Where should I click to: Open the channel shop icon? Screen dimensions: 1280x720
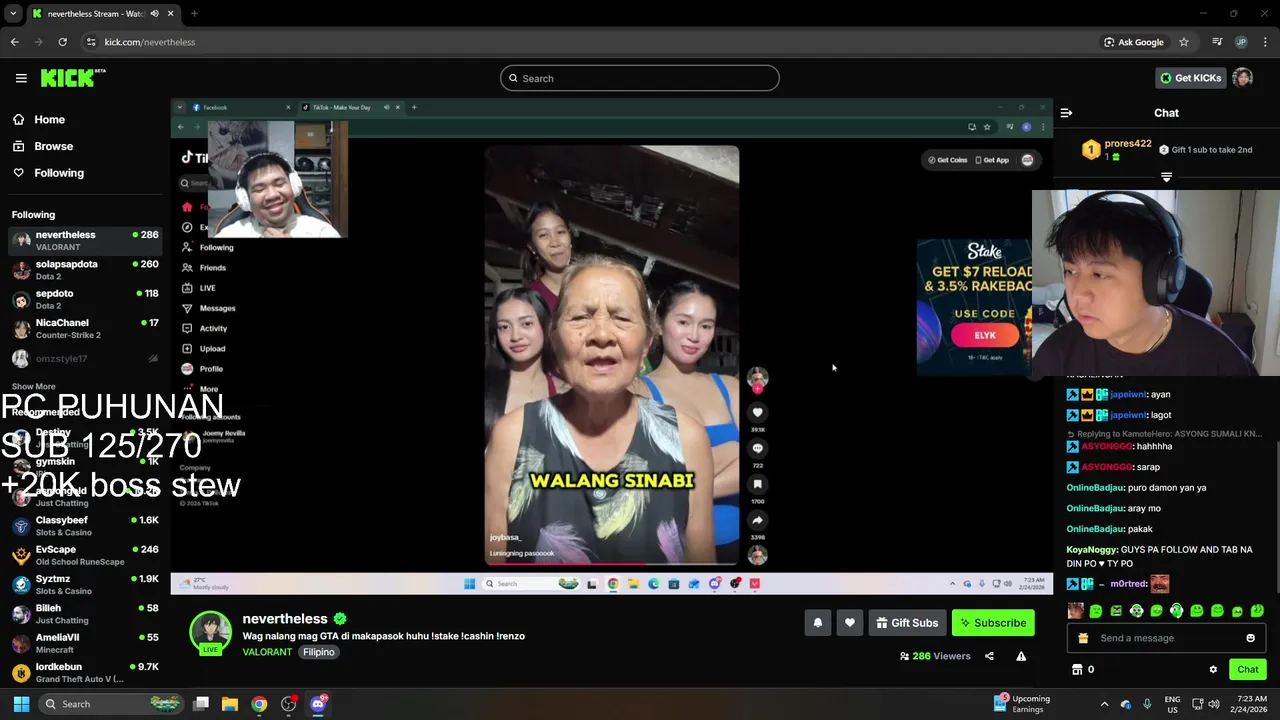pos(1077,670)
